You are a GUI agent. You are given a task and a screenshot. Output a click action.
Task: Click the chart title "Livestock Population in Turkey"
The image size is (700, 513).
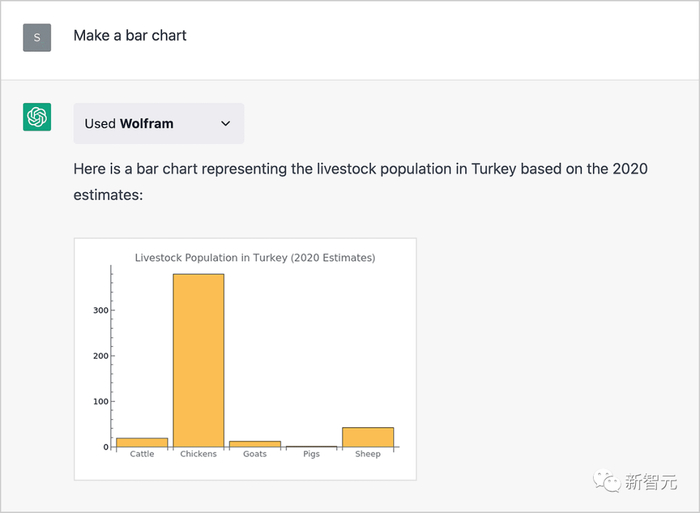coord(255,258)
